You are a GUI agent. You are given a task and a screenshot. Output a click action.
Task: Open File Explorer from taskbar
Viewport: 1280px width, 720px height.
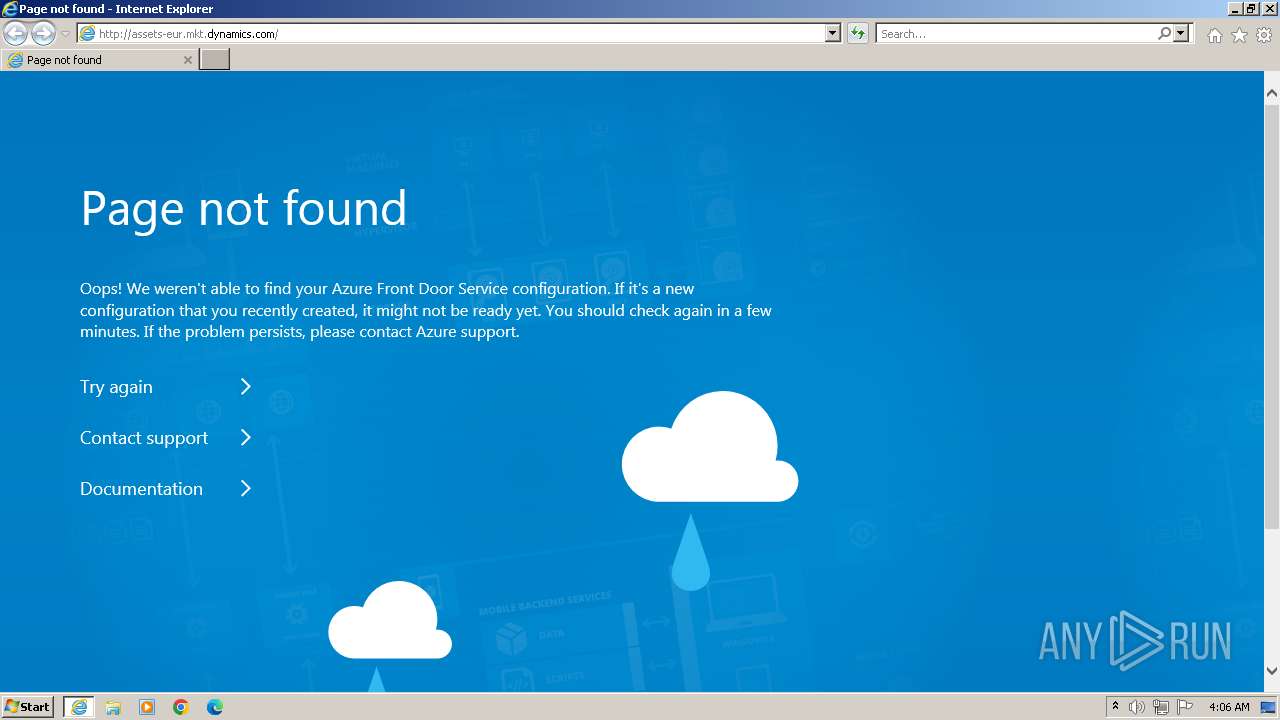click(x=113, y=707)
